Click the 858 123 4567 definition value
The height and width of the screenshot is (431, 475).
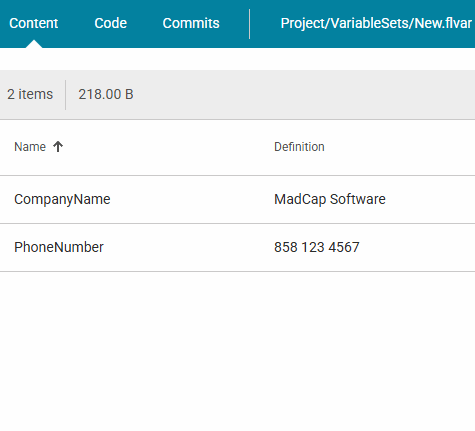pyautogui.click(x=317, y=247)
